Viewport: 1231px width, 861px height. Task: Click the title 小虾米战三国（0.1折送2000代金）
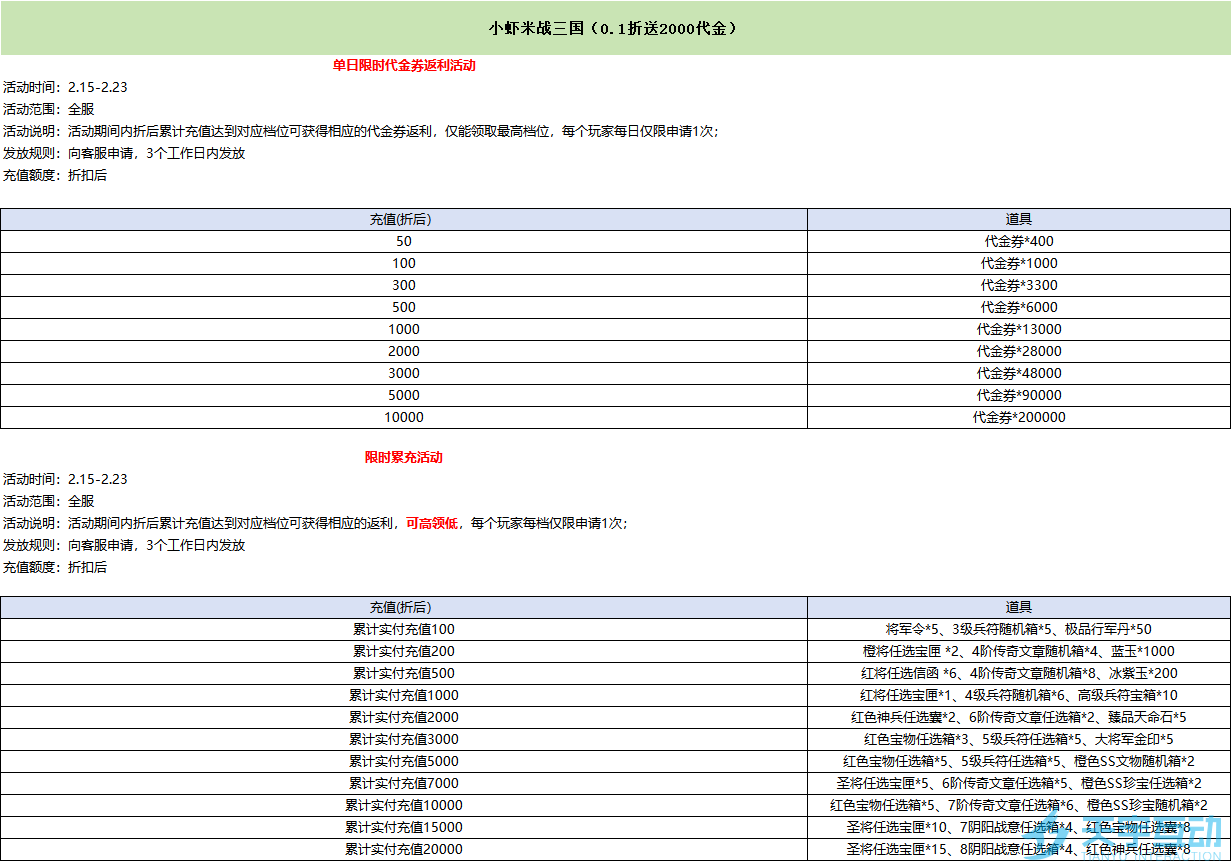tap(614, 28)
